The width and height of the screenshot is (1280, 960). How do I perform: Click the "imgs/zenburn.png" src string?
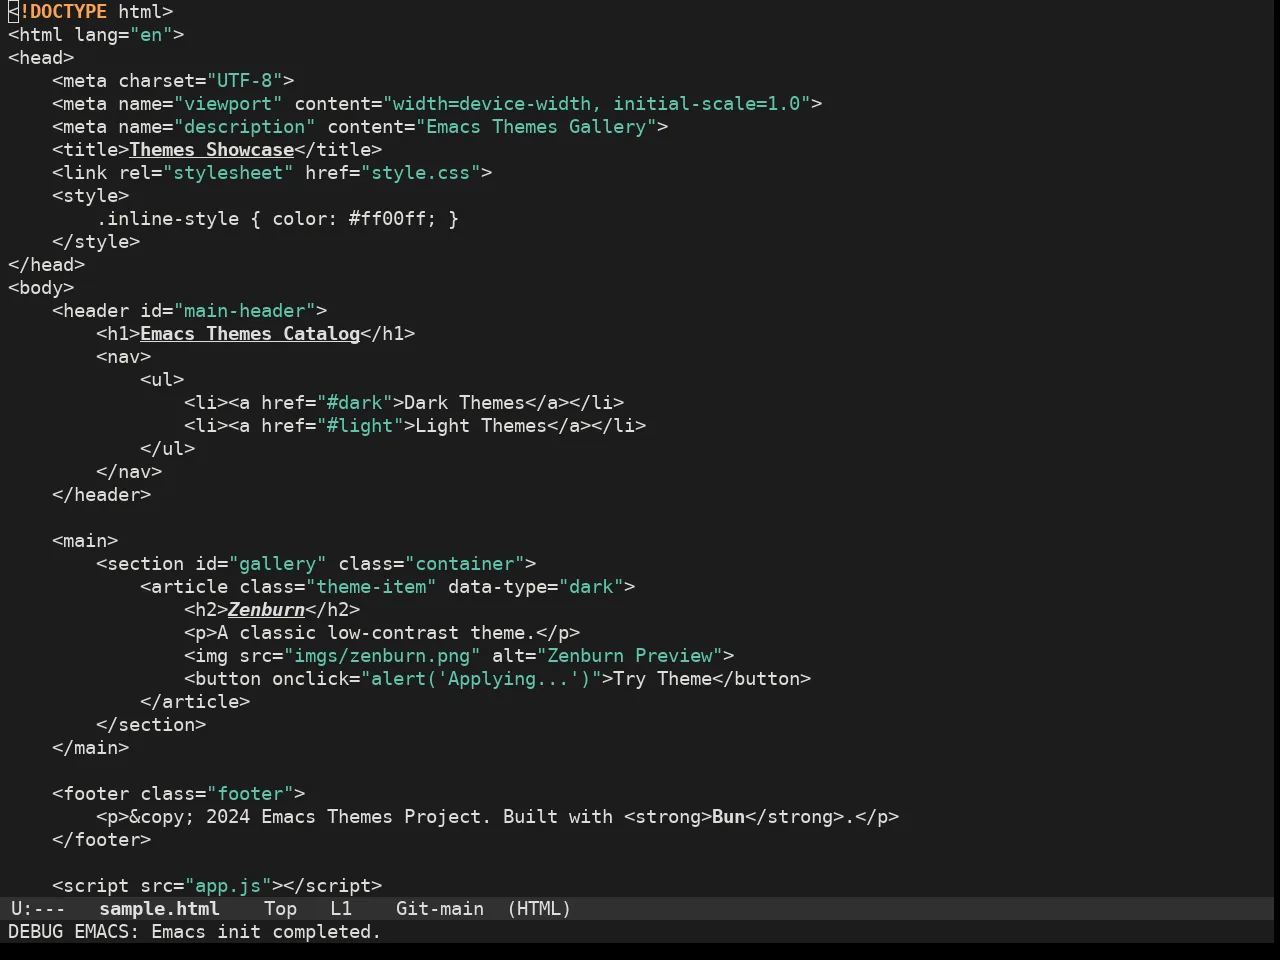[382, 656]
